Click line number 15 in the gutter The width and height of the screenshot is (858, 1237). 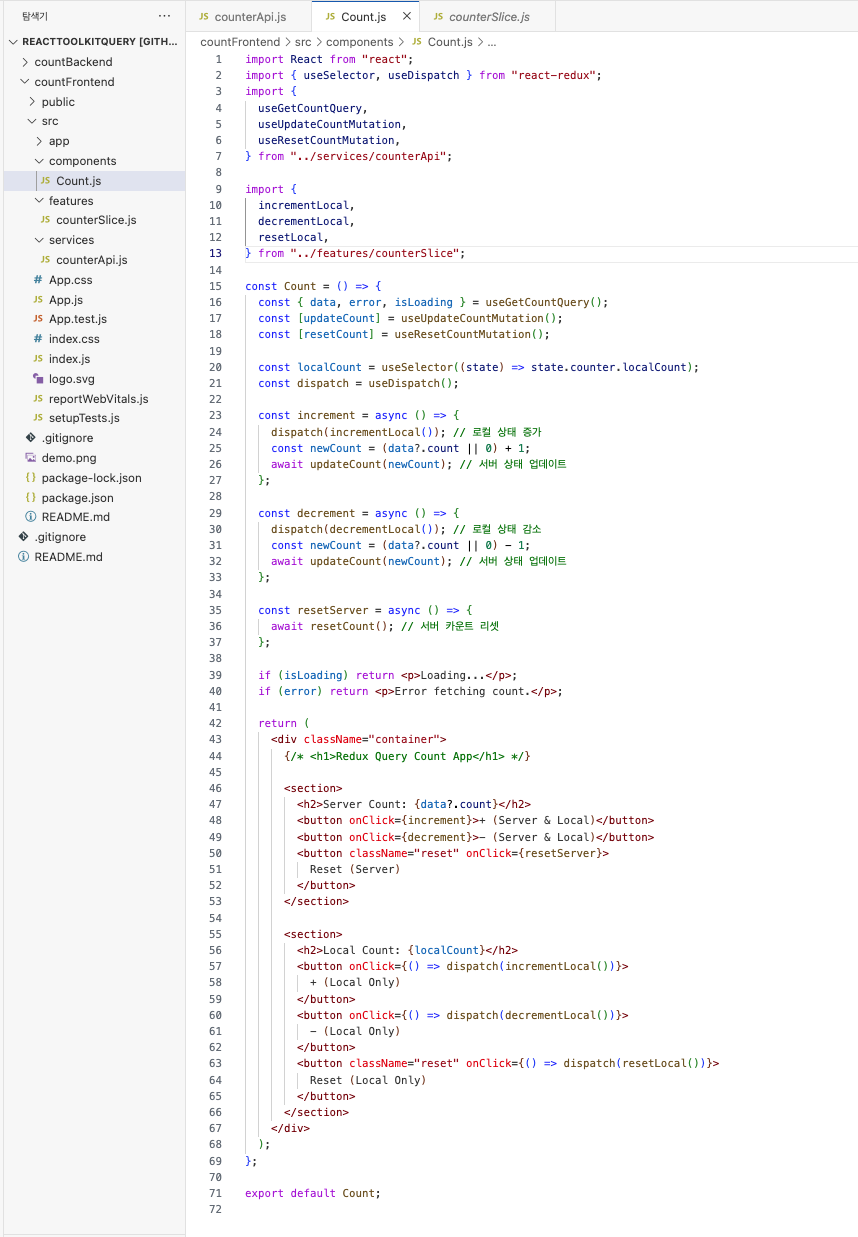point(215,286)
